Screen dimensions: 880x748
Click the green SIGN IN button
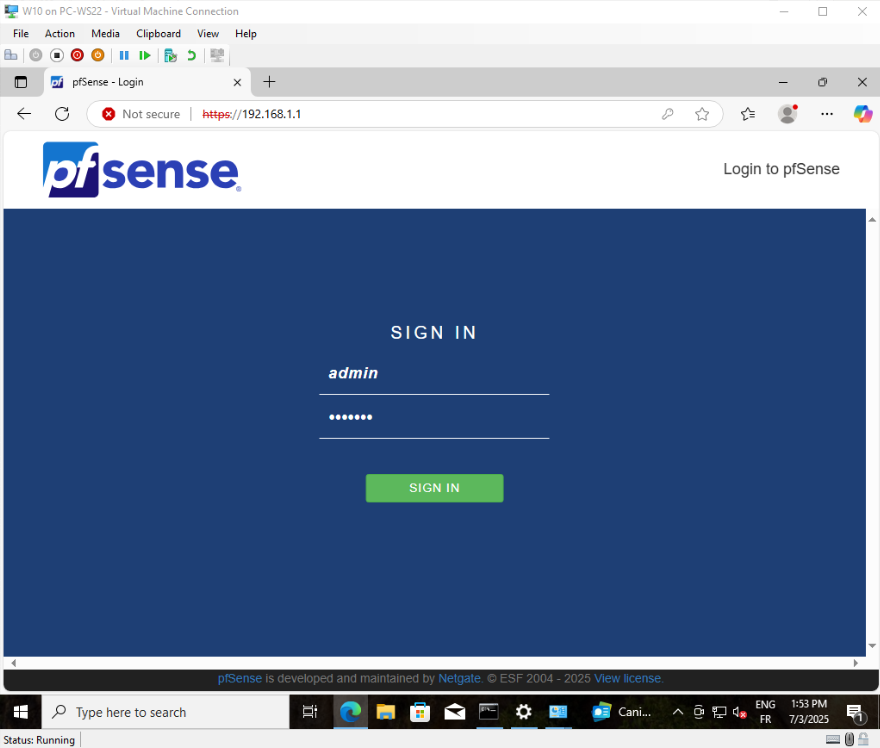click(x=434, y=488)
